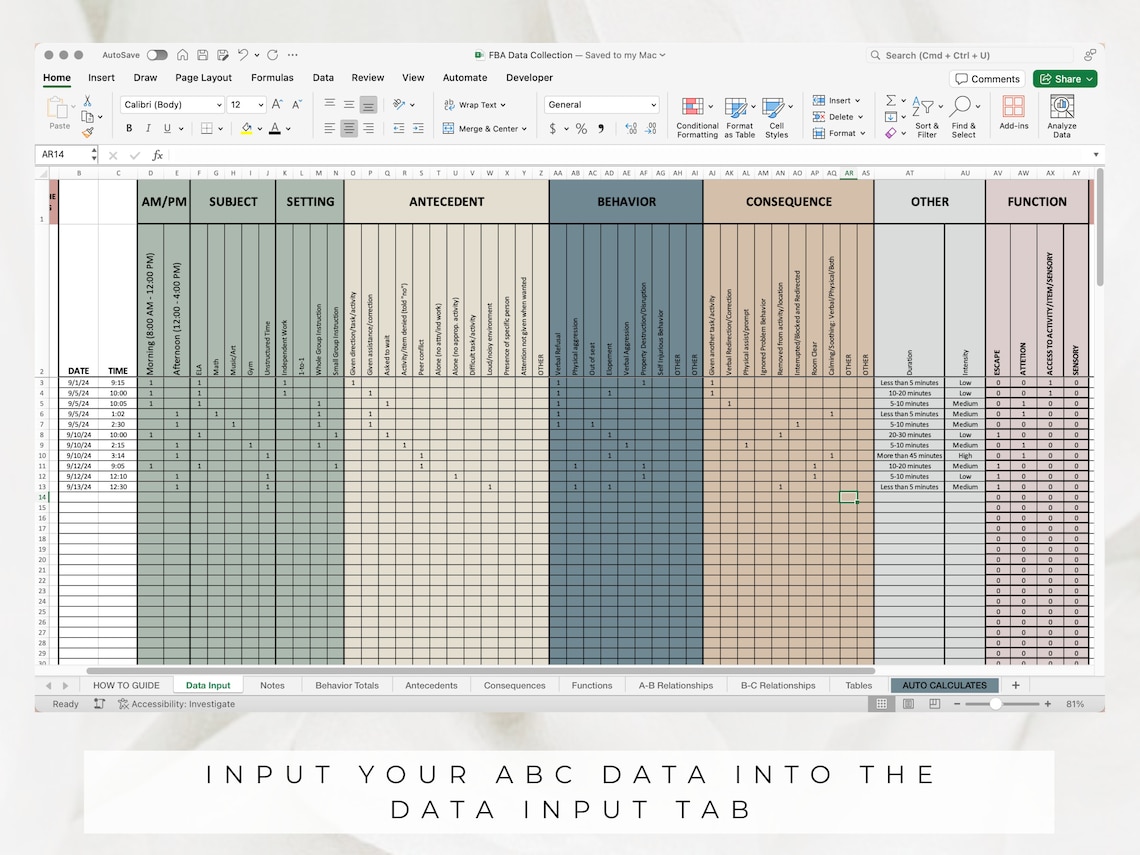Click the green Share button
Screen dimensions: 1140x855
click(x=1064, y=78)
